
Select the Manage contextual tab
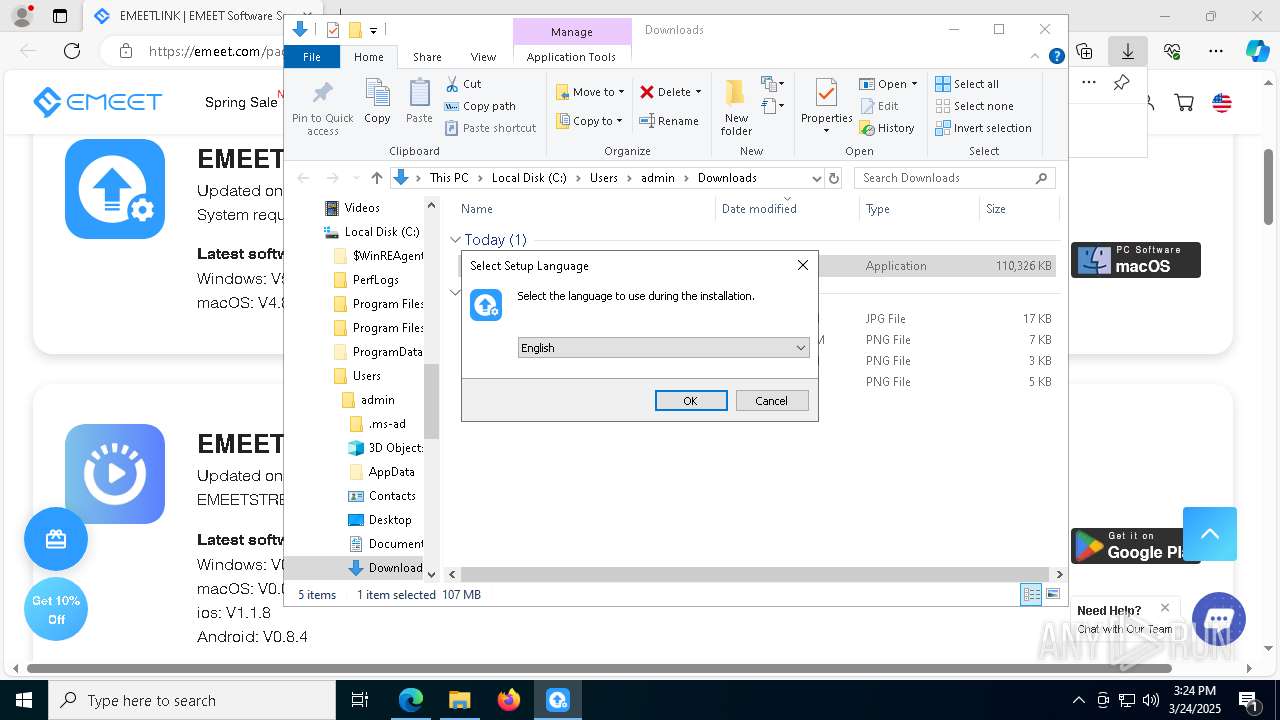coord(572,32)
